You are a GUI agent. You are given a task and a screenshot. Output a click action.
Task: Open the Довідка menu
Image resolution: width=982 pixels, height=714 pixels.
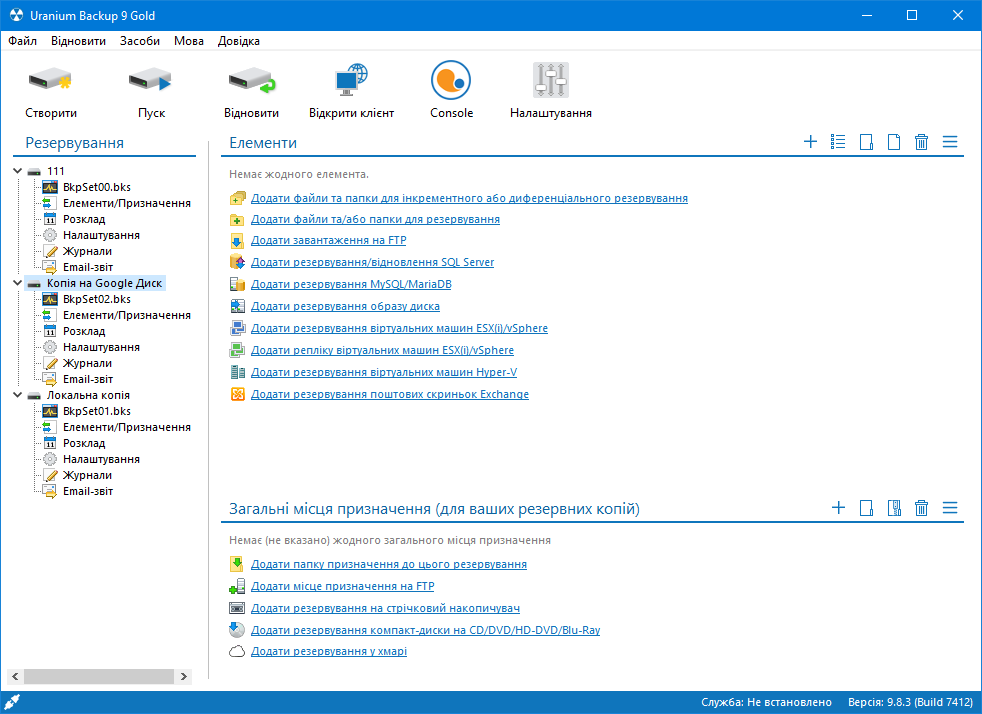pos(239,41)
